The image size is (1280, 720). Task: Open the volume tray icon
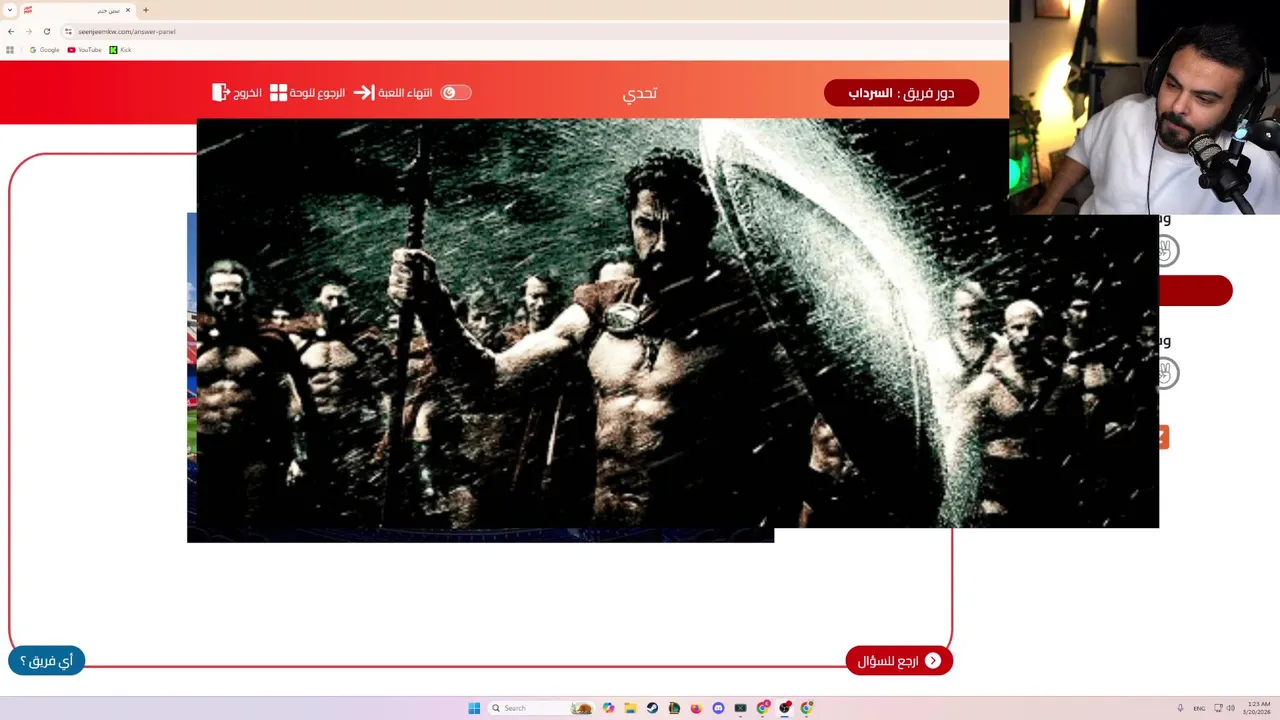[x=1230, y=708]
